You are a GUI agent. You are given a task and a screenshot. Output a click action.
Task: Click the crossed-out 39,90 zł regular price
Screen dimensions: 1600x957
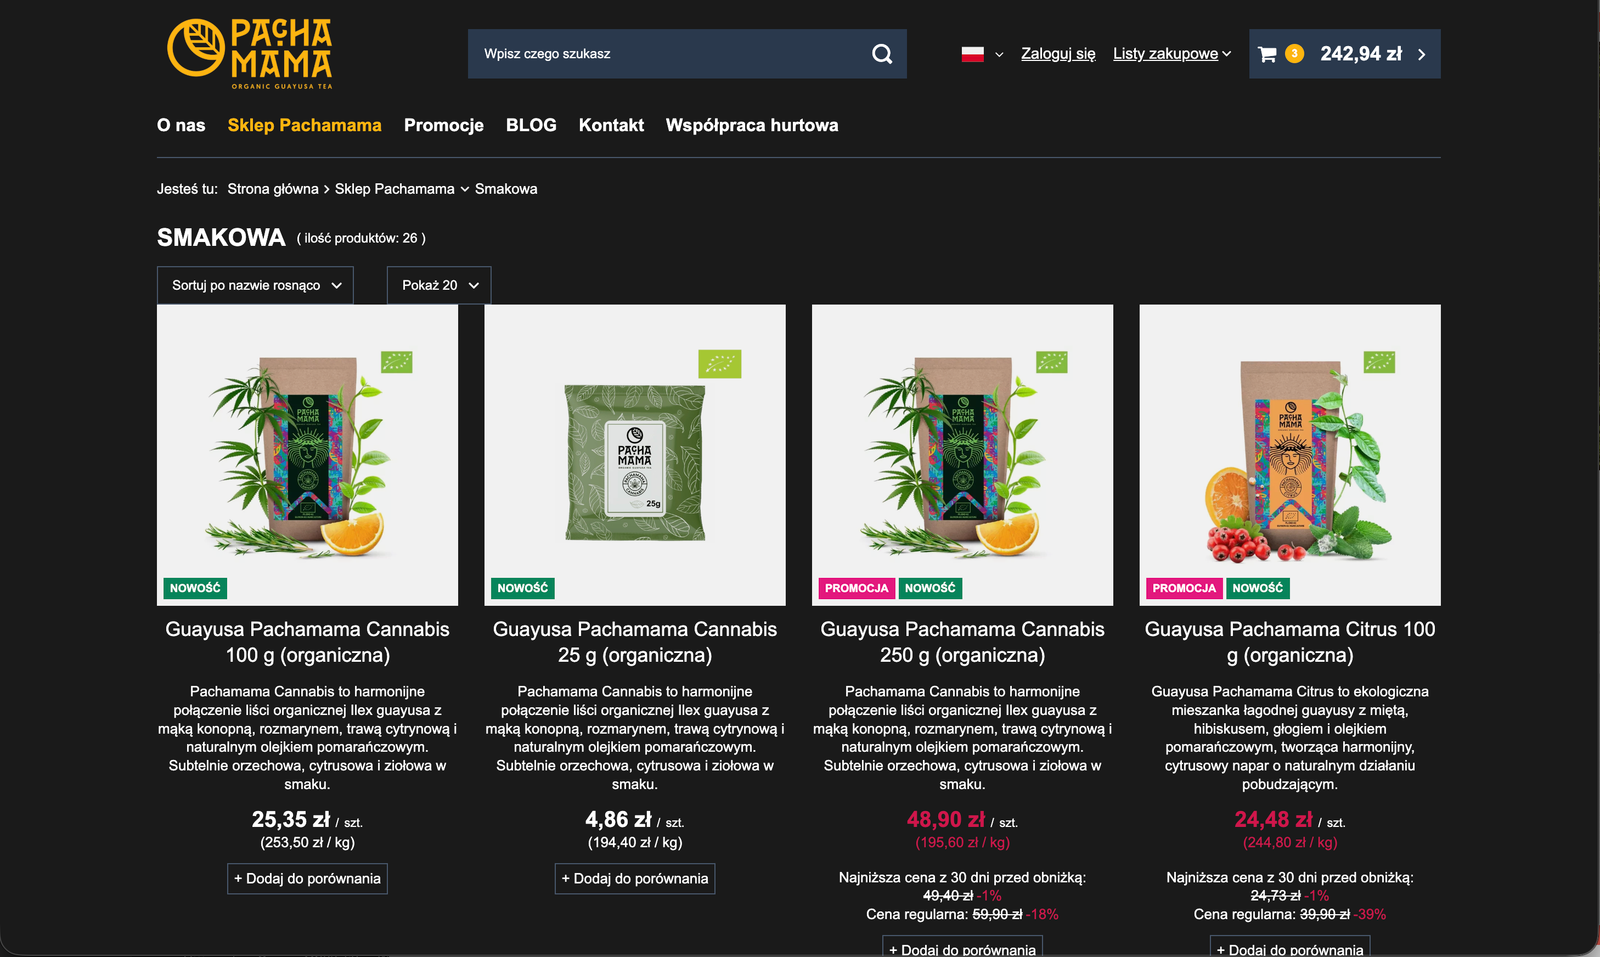(1325, 914)
